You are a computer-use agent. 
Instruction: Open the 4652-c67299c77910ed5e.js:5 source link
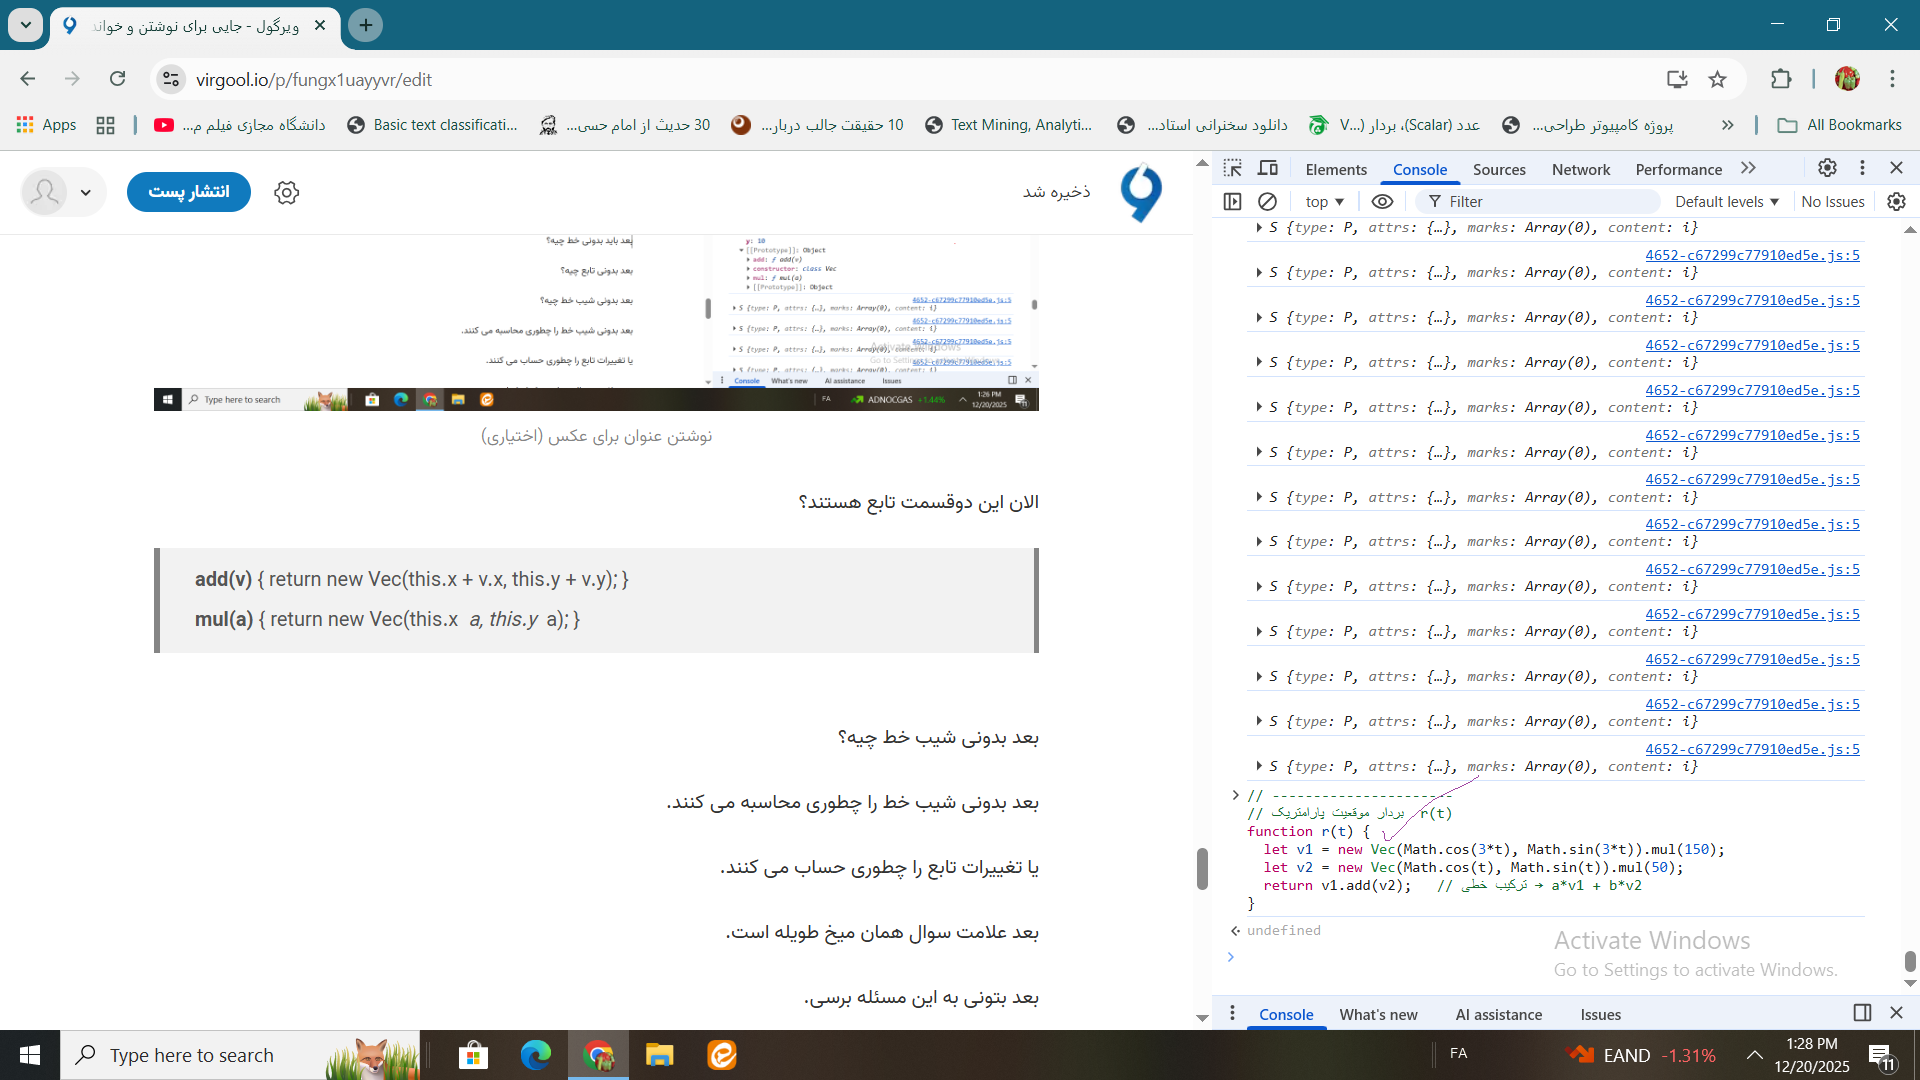pyautogui.click(x=1752, y=748)
